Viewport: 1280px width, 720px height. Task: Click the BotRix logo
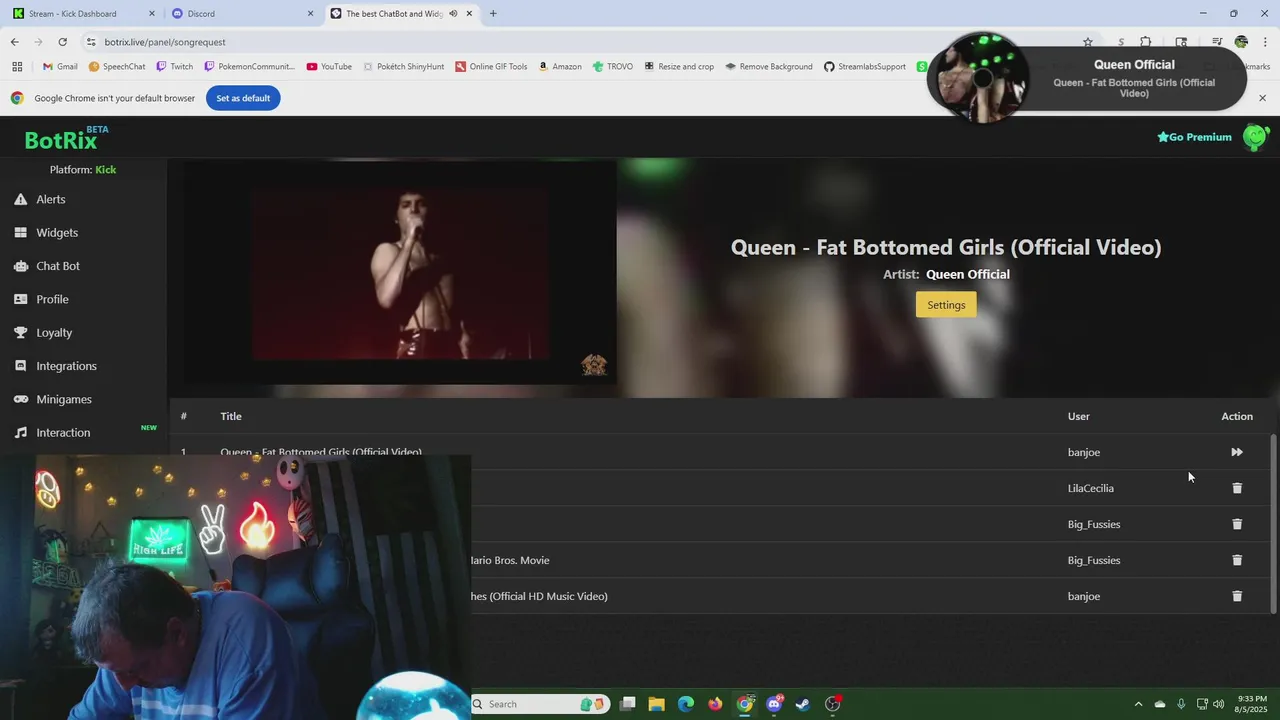[x=62, y=139]
